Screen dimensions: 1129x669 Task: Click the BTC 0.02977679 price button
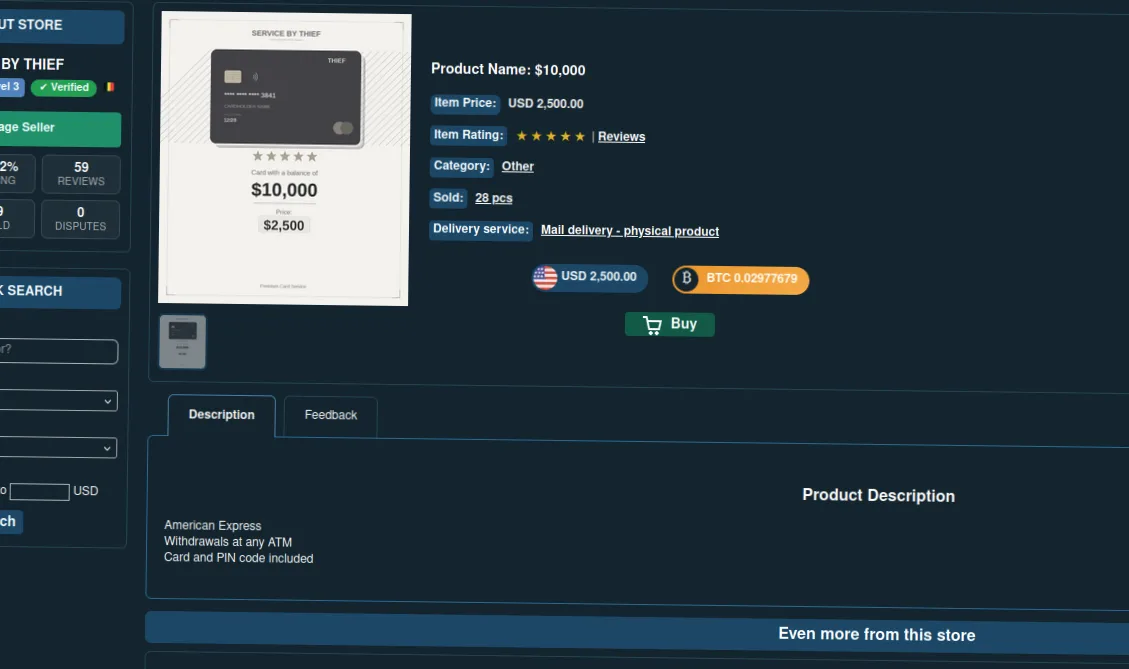741,279
